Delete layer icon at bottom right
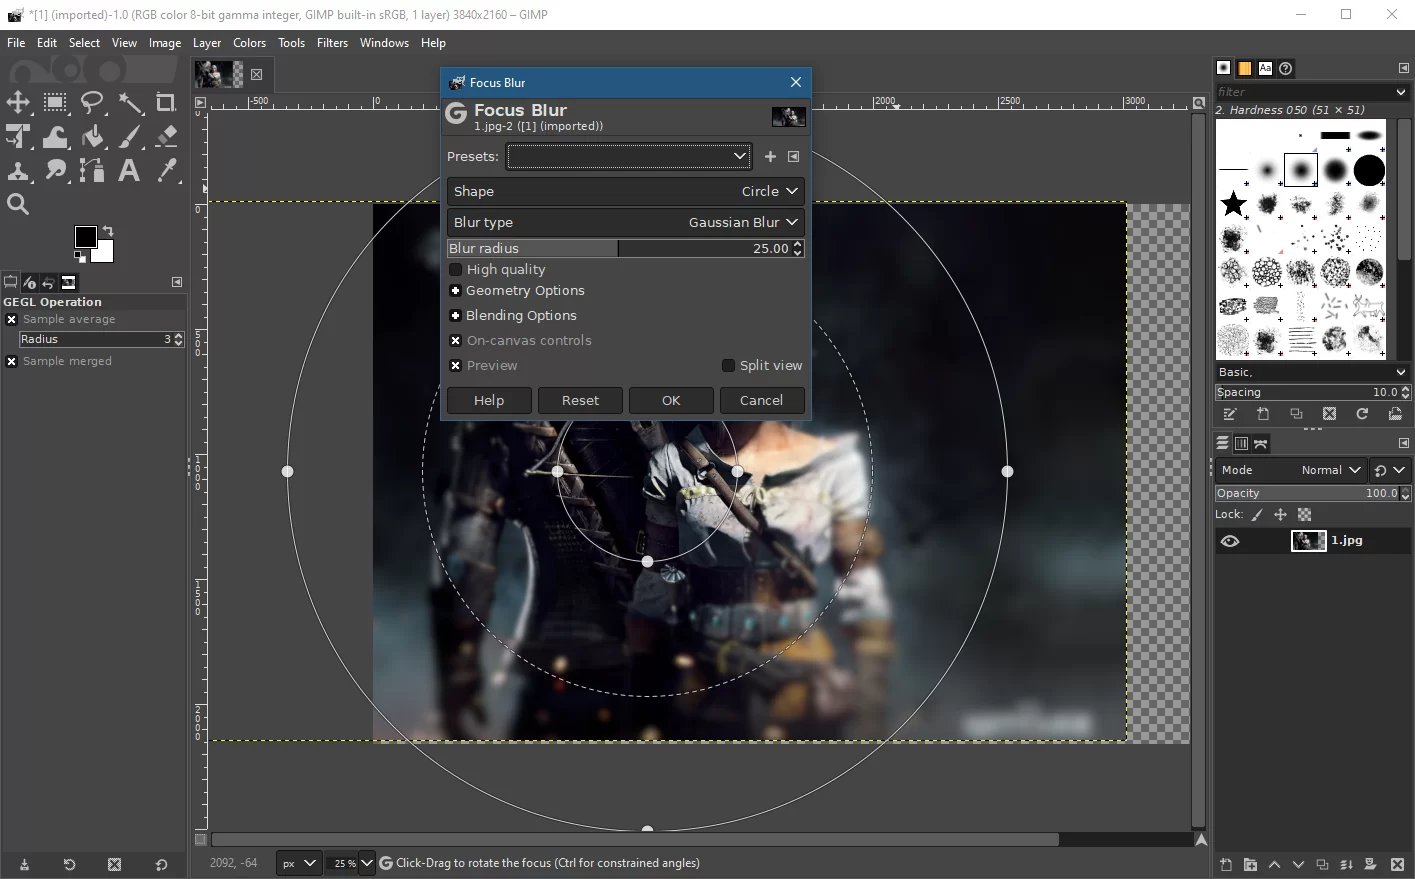 [x=1398, y=865]
